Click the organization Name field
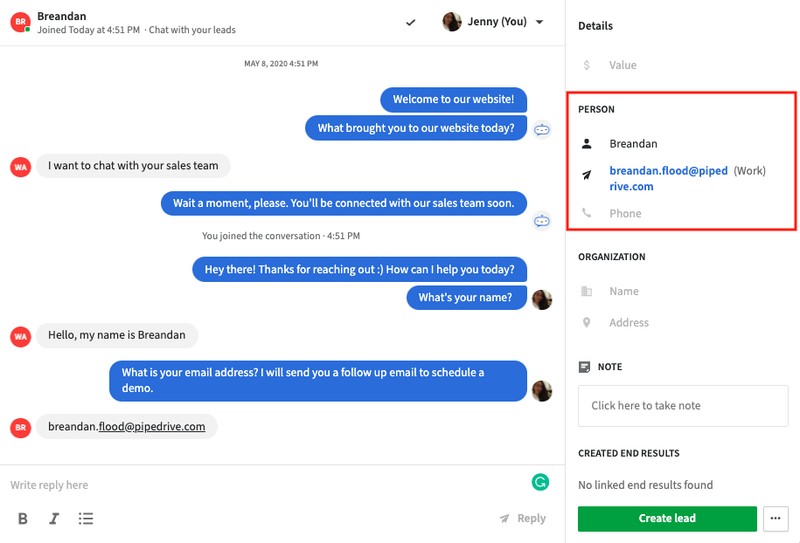This screenshot has height=543, width=800. point(623,291)
